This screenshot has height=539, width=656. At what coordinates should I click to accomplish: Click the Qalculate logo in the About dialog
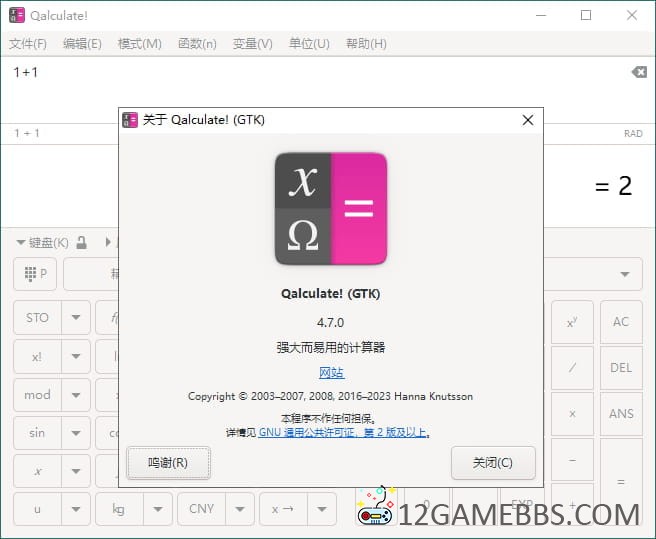[331, 208]
